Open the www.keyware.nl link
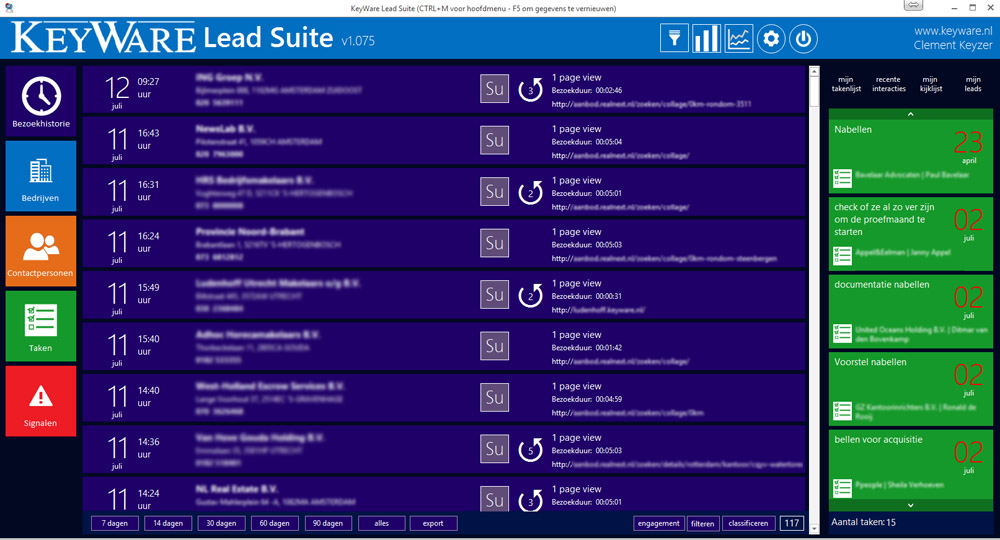1000x540 pixels. [x=953, y=31]
